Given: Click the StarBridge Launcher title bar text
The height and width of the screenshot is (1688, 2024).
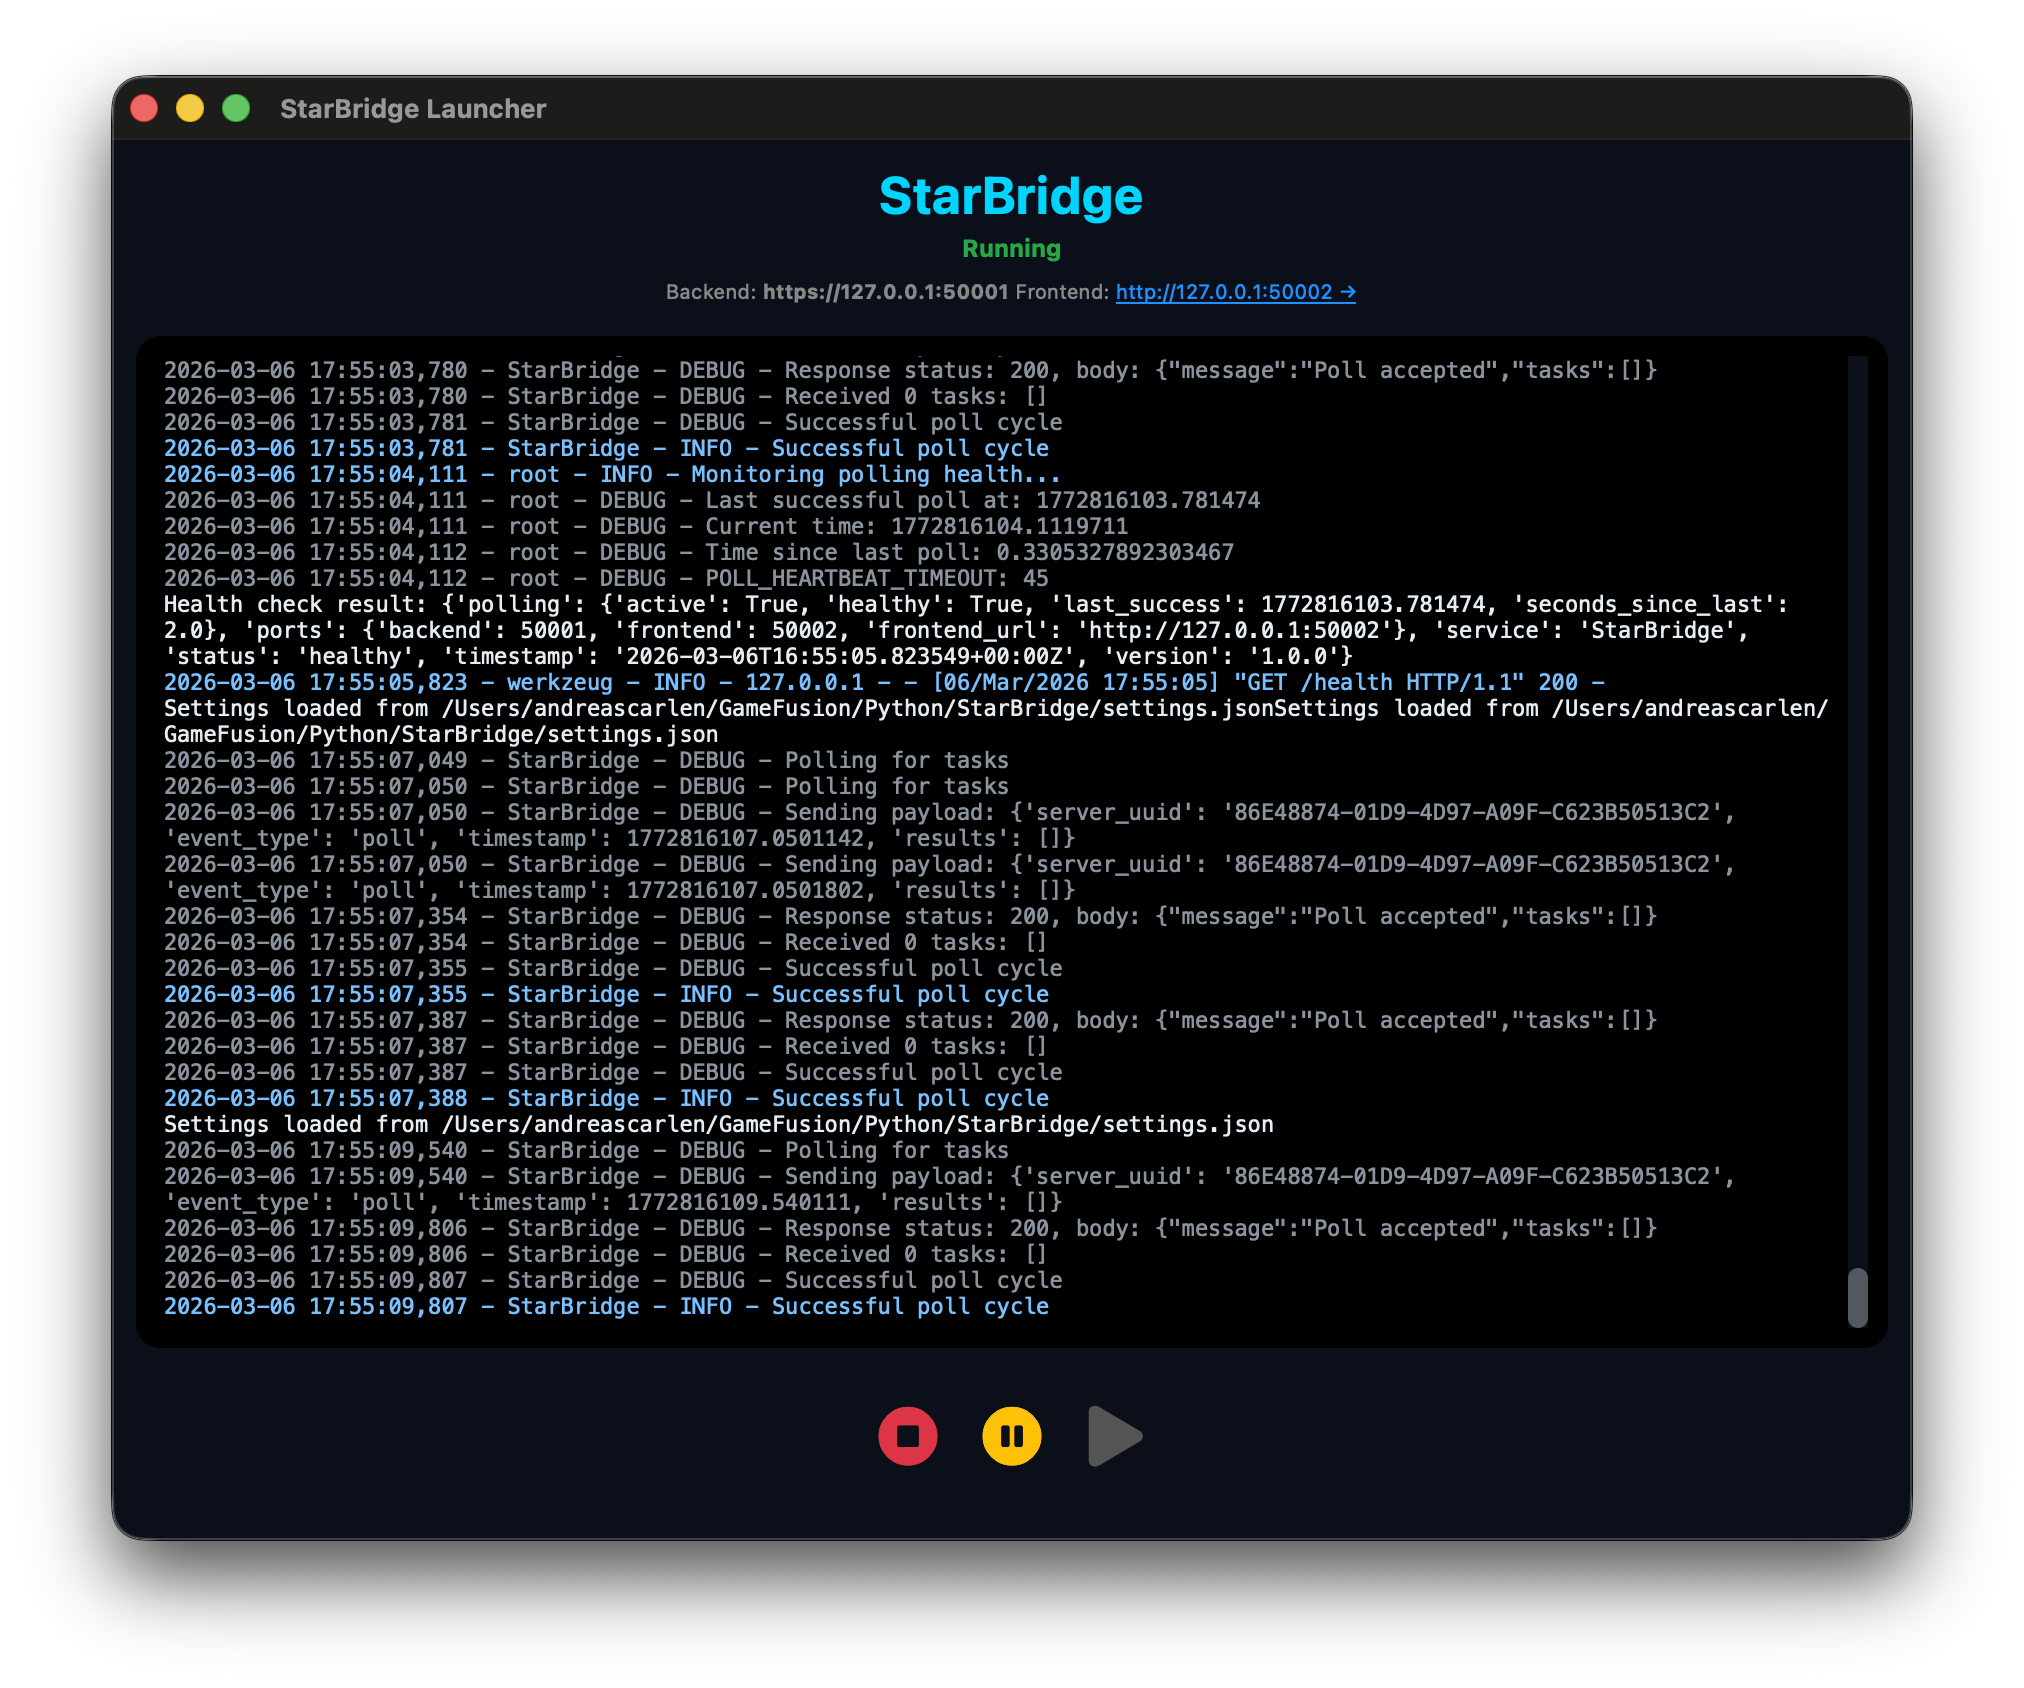Looking at the screenshot, I should point(413,109).
